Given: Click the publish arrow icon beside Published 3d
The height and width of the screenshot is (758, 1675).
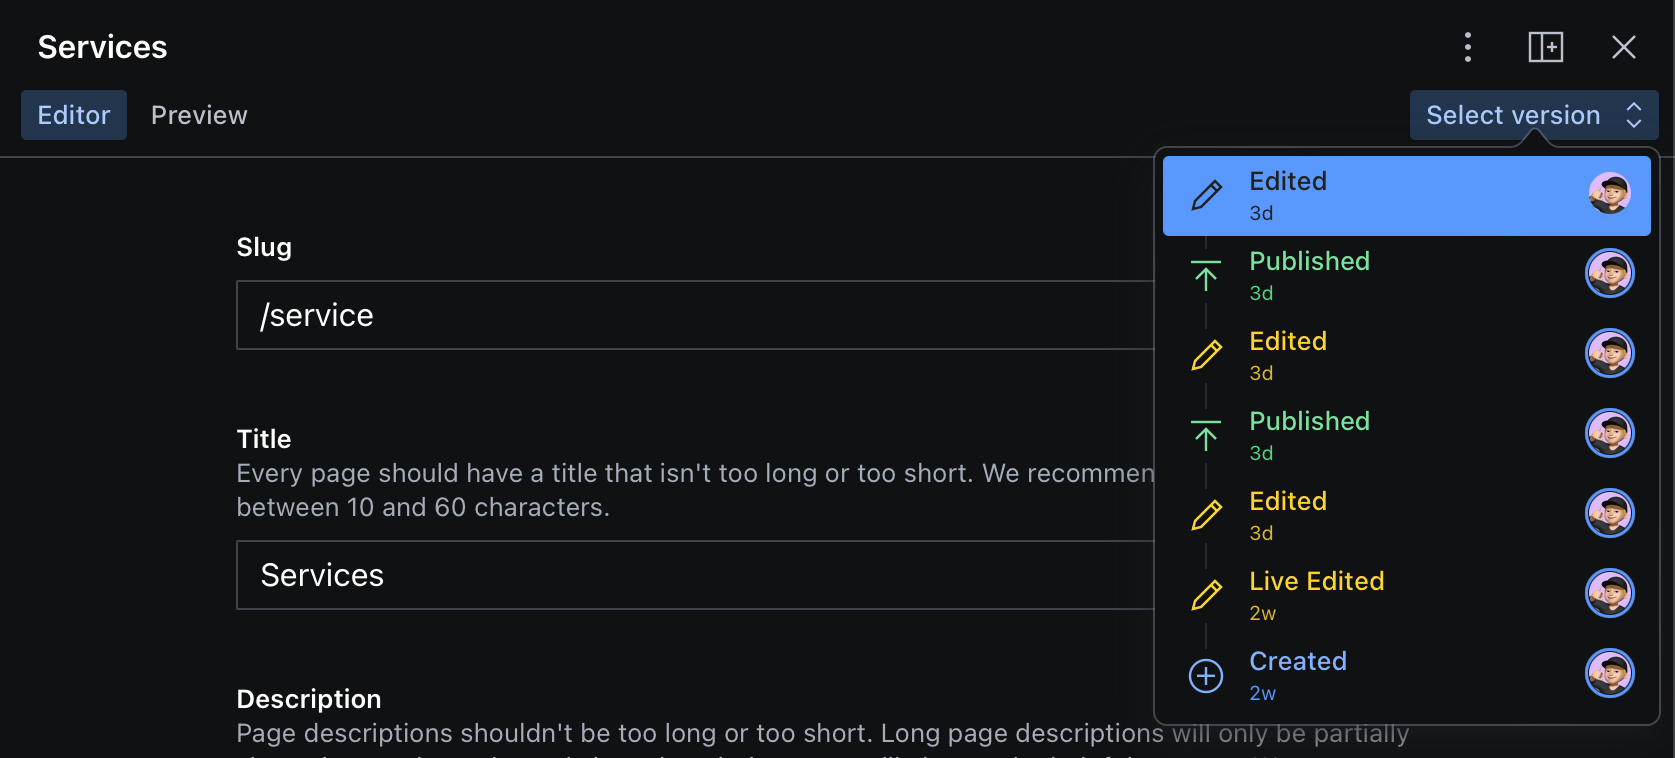Looking at the screenshot, I should tap(1206, 273).
